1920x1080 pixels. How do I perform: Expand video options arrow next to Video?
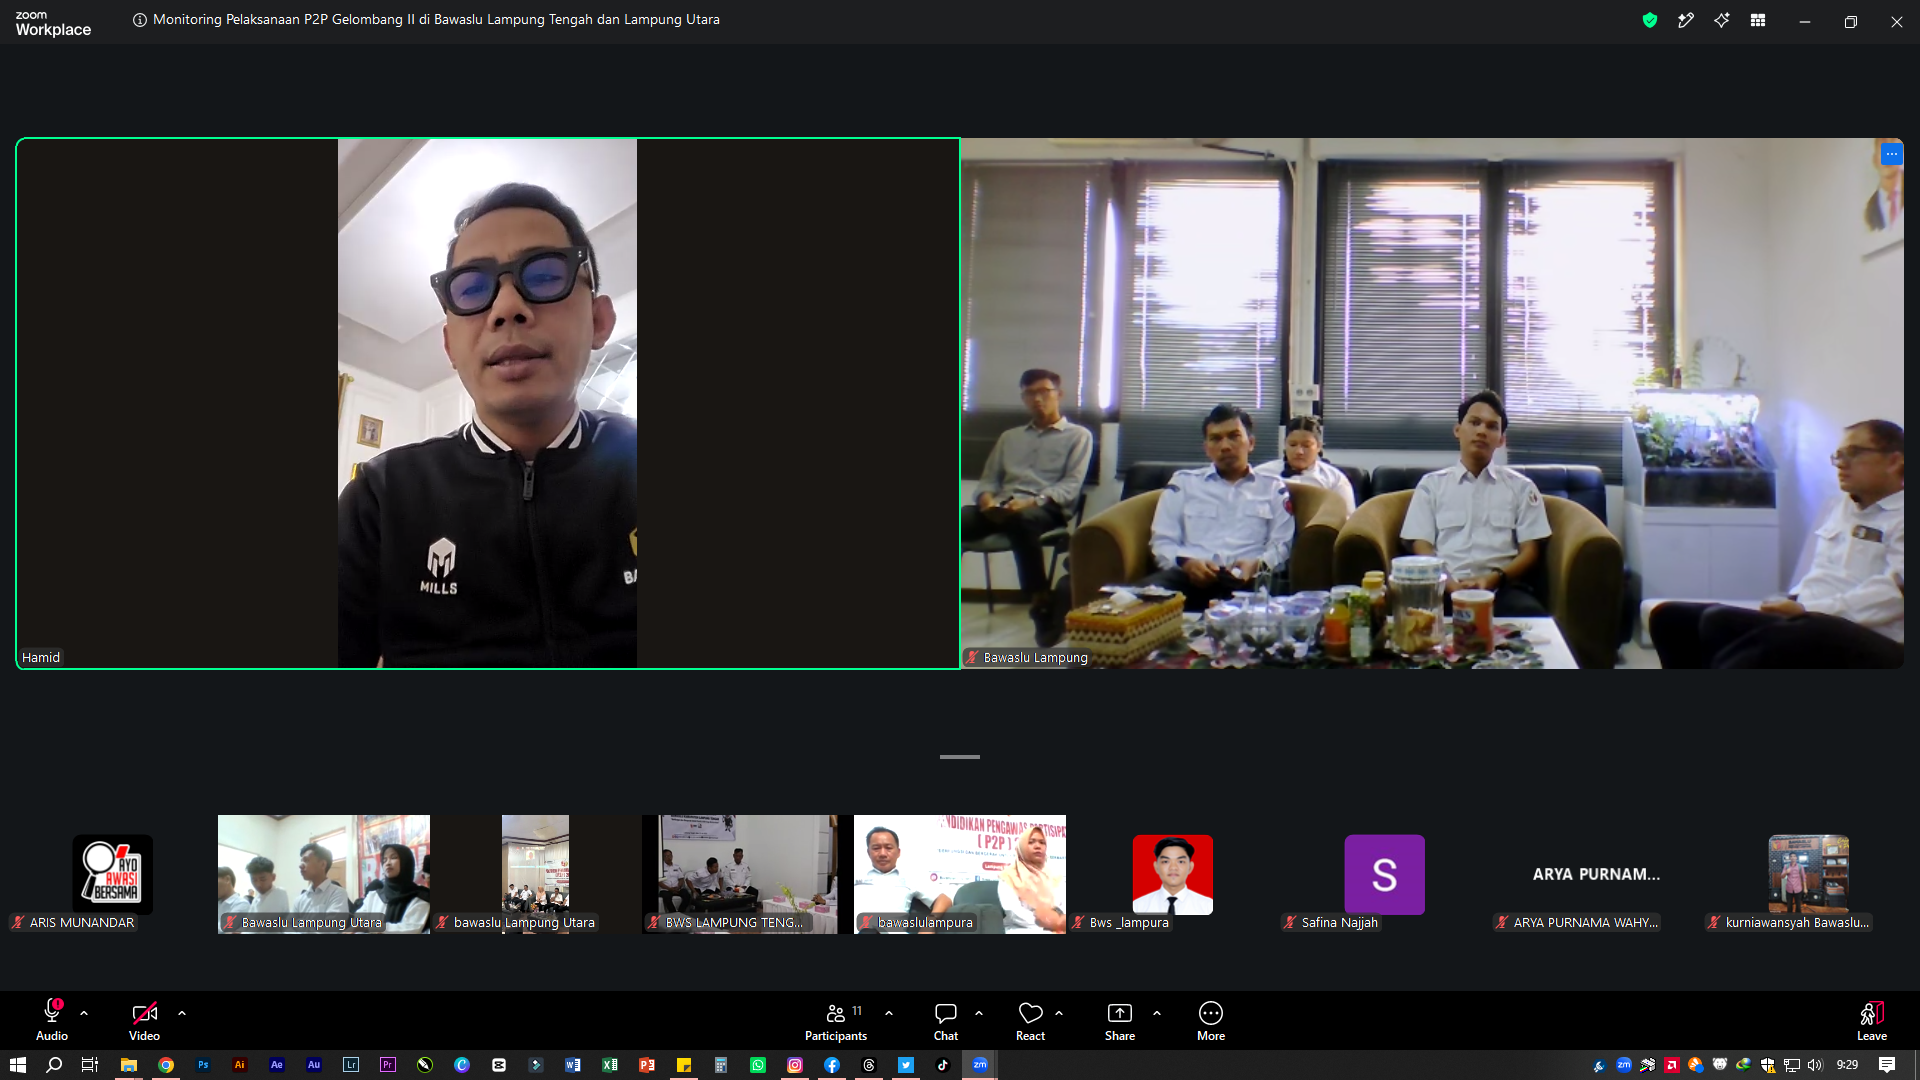[x=182, y=1013]
